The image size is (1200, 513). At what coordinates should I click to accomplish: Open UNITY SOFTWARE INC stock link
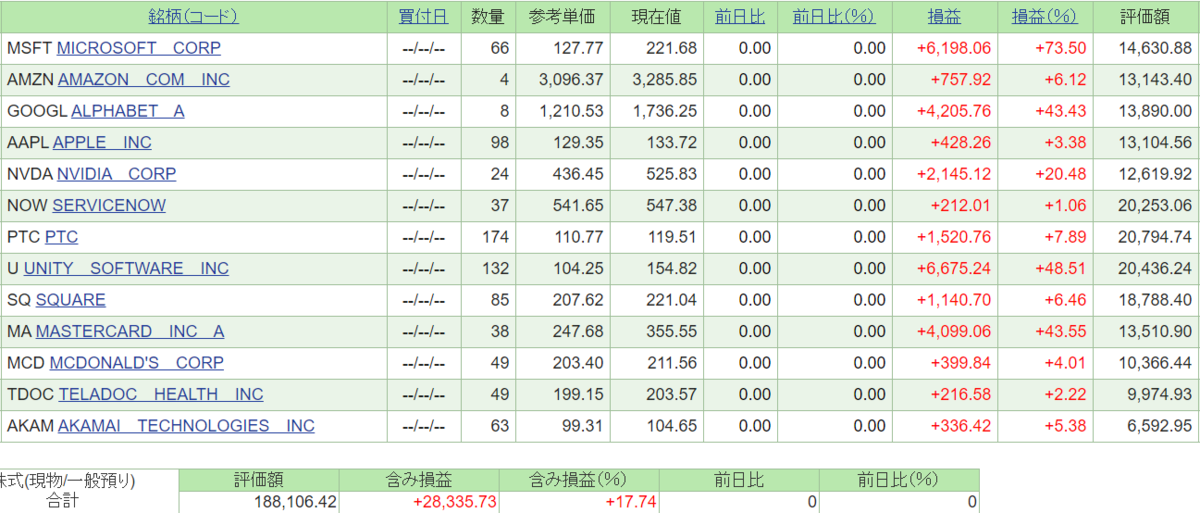[x=126, y=269]
